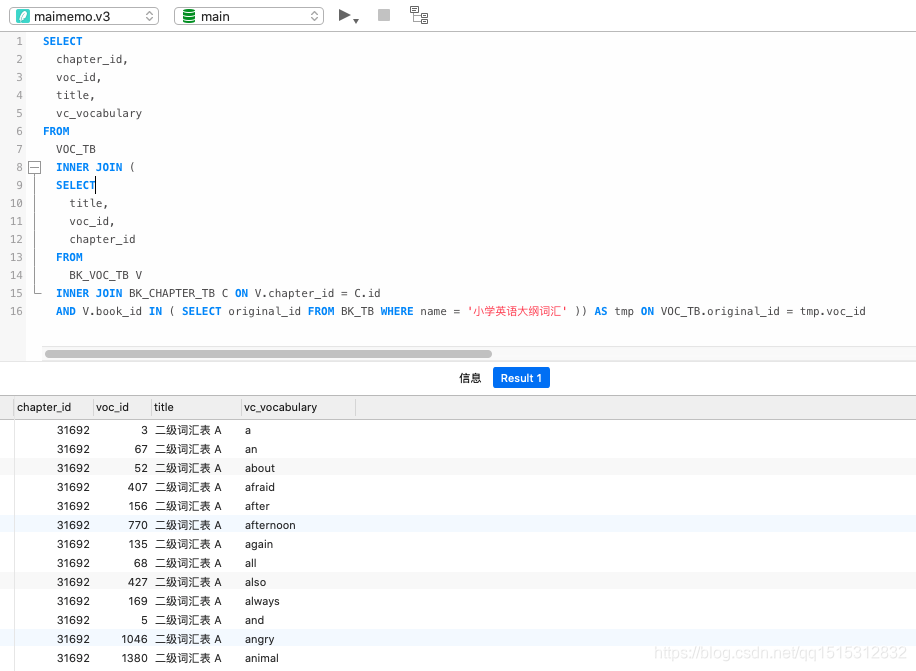This screenshot has width=916, height=671.
Task: Click INNER JOIN keyword on line 8
Action: pyautogui.click(x=89, y=168)
